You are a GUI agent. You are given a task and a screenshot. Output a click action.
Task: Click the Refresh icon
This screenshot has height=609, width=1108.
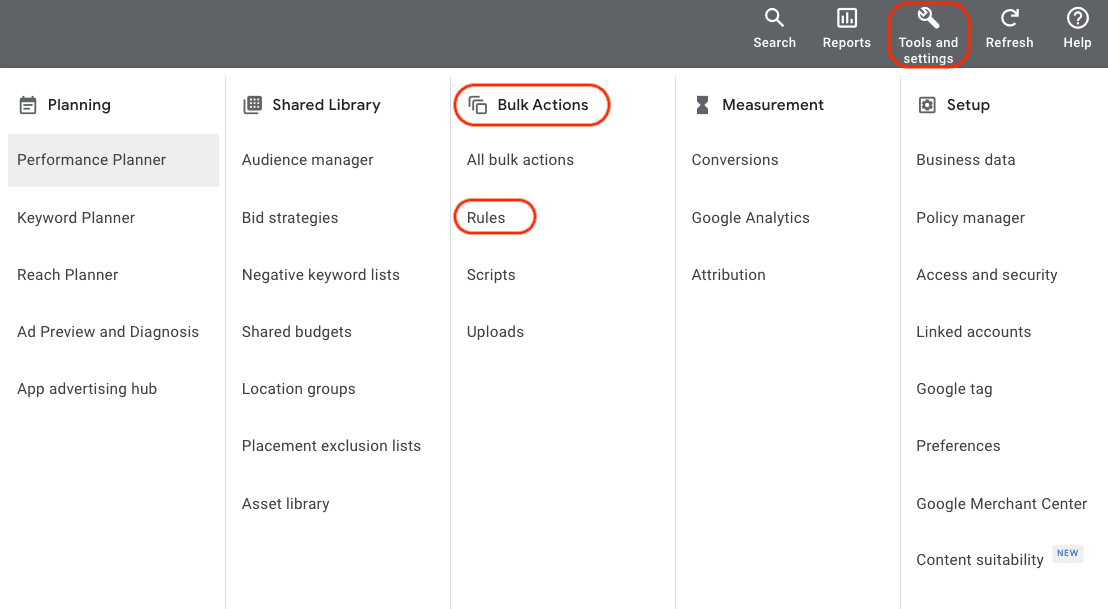(1009, 17)
